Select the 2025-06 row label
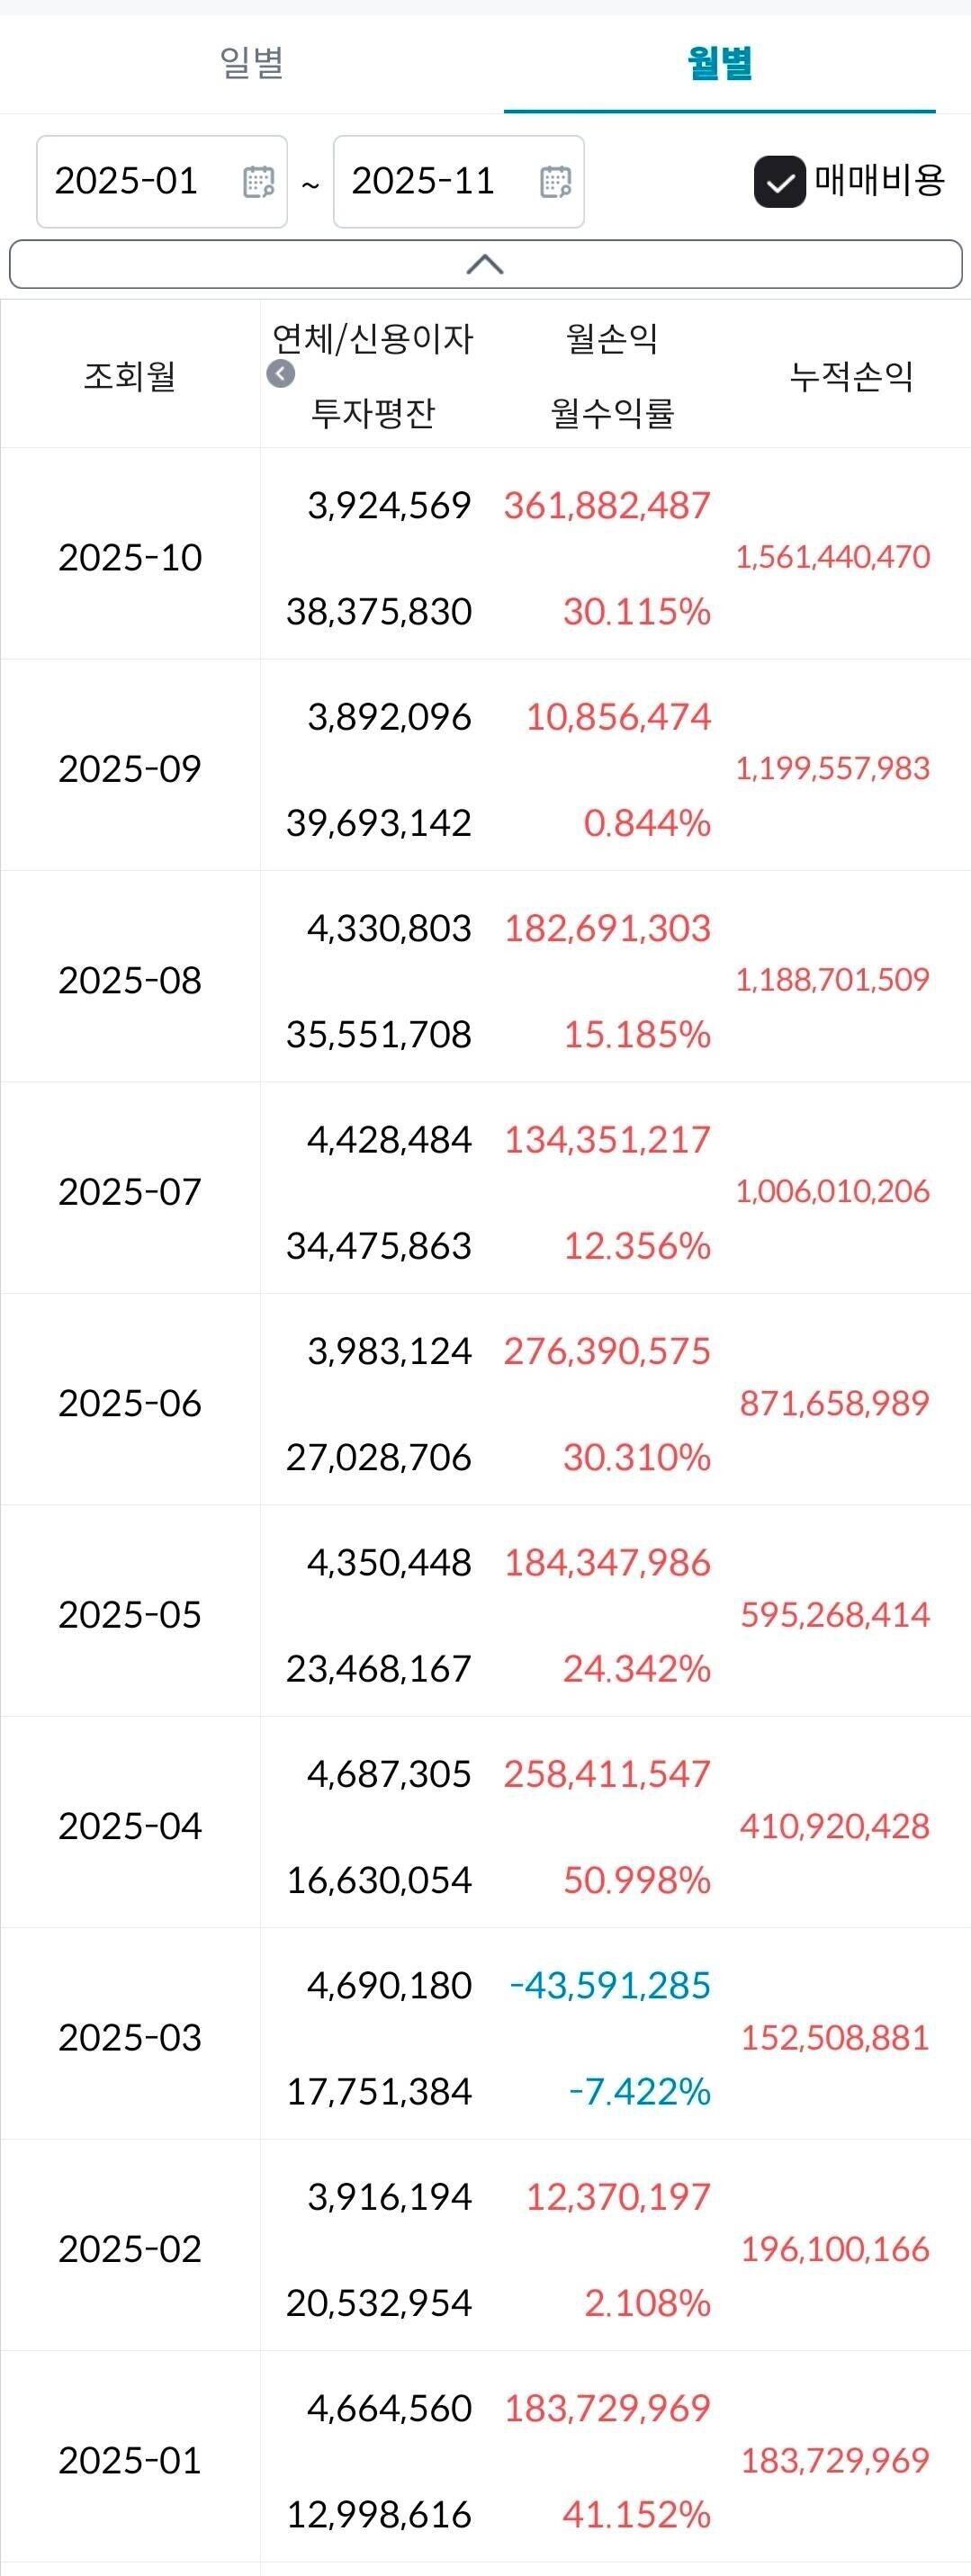Screen dimensions: 971x2576 130,1403
